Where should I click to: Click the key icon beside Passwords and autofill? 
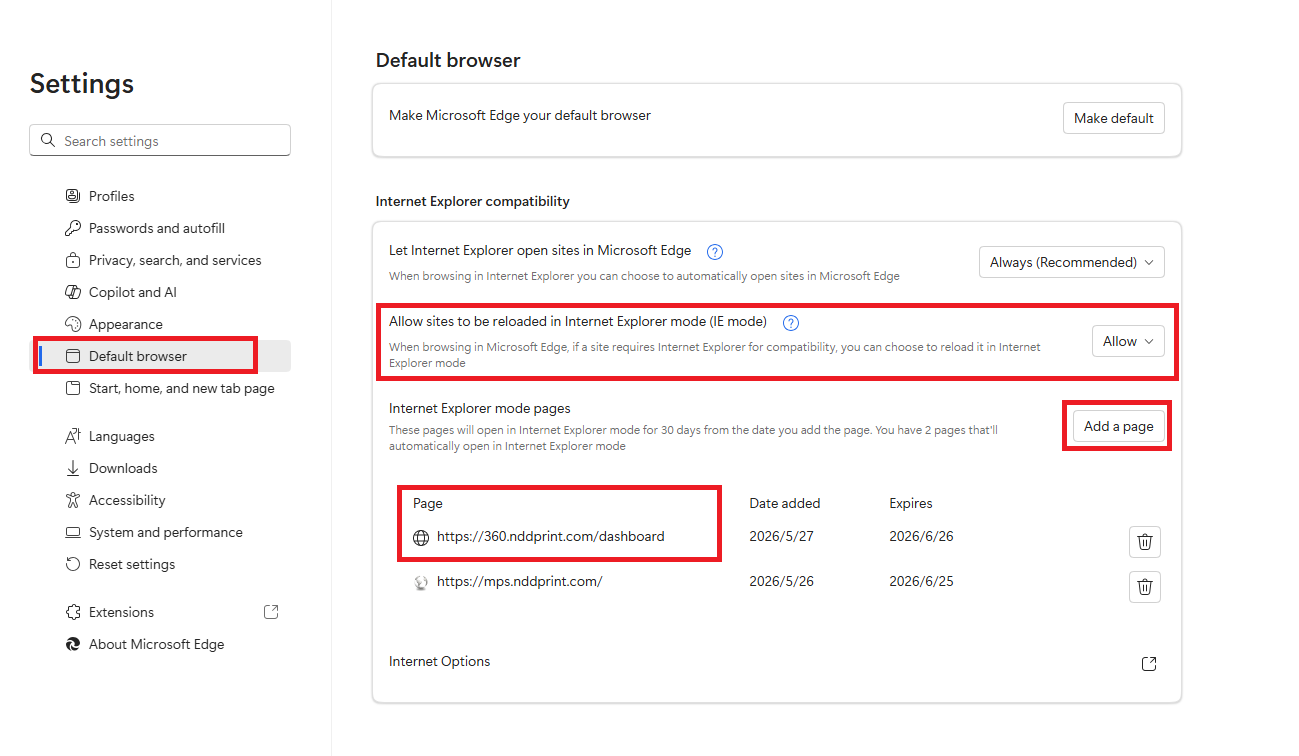(72, 228)
